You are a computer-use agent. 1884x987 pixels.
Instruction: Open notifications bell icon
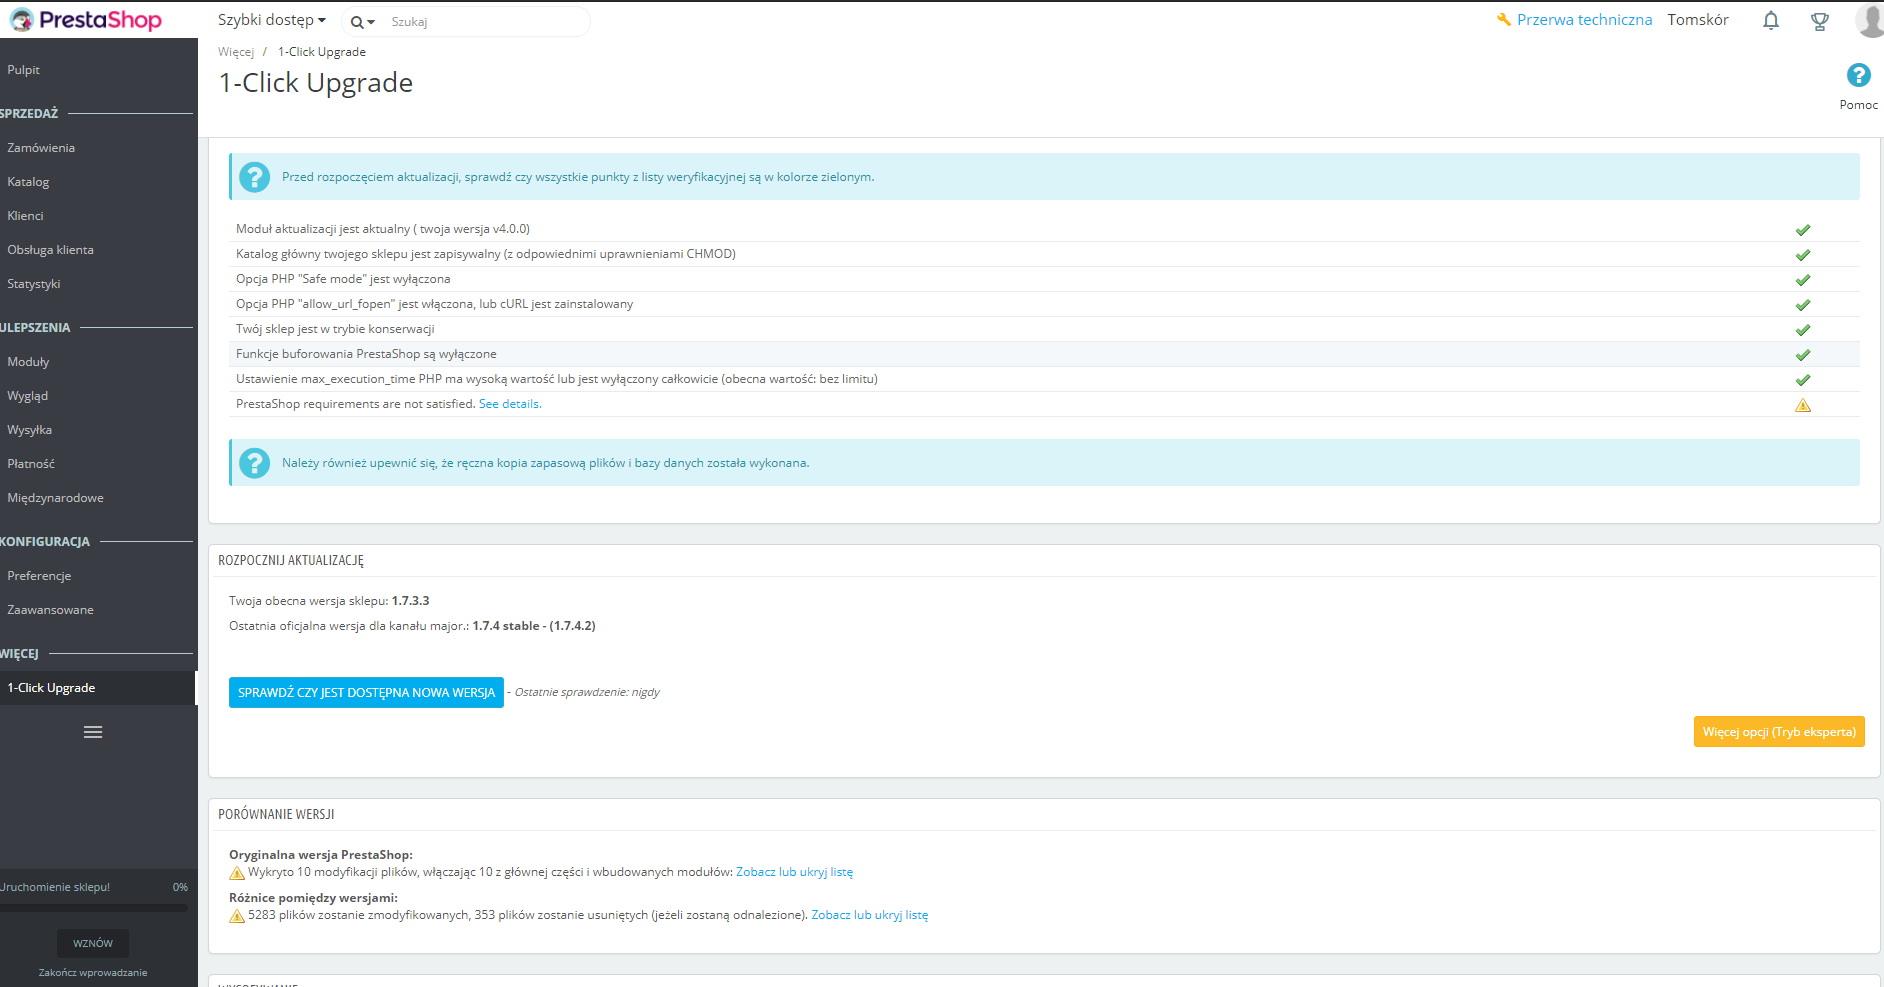point(1770,20)
